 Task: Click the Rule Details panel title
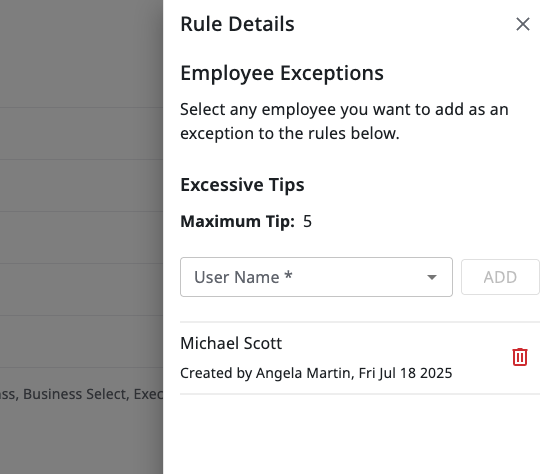(x=237, y=24)
